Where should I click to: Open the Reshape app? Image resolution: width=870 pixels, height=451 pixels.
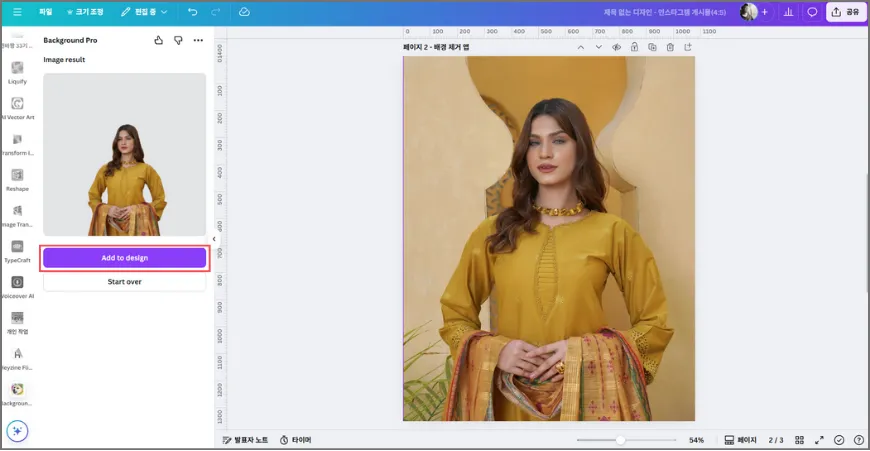17,180
